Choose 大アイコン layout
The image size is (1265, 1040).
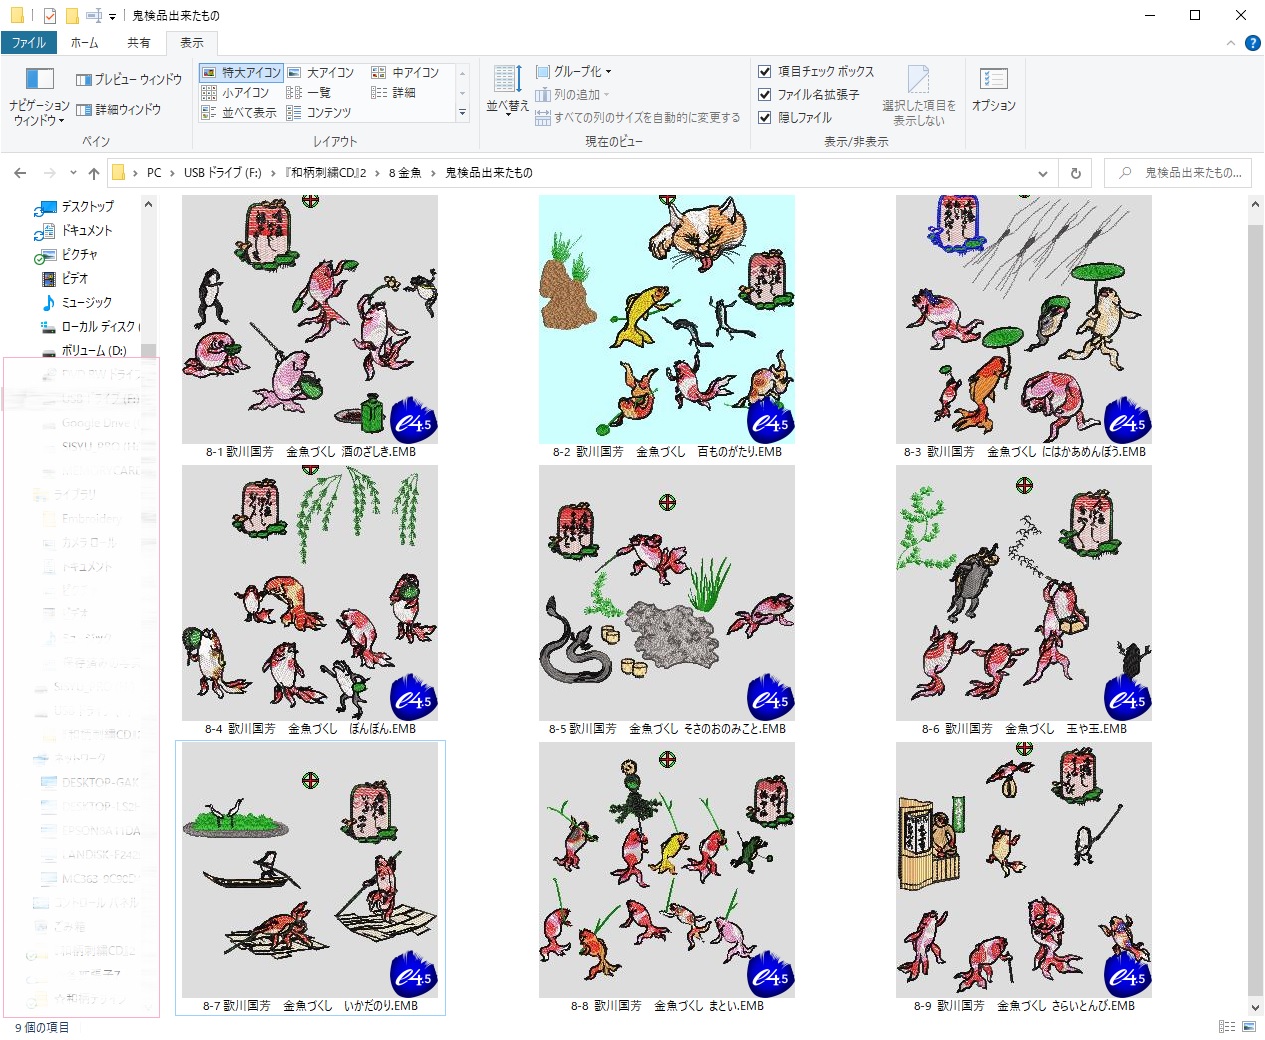[321, 72]
